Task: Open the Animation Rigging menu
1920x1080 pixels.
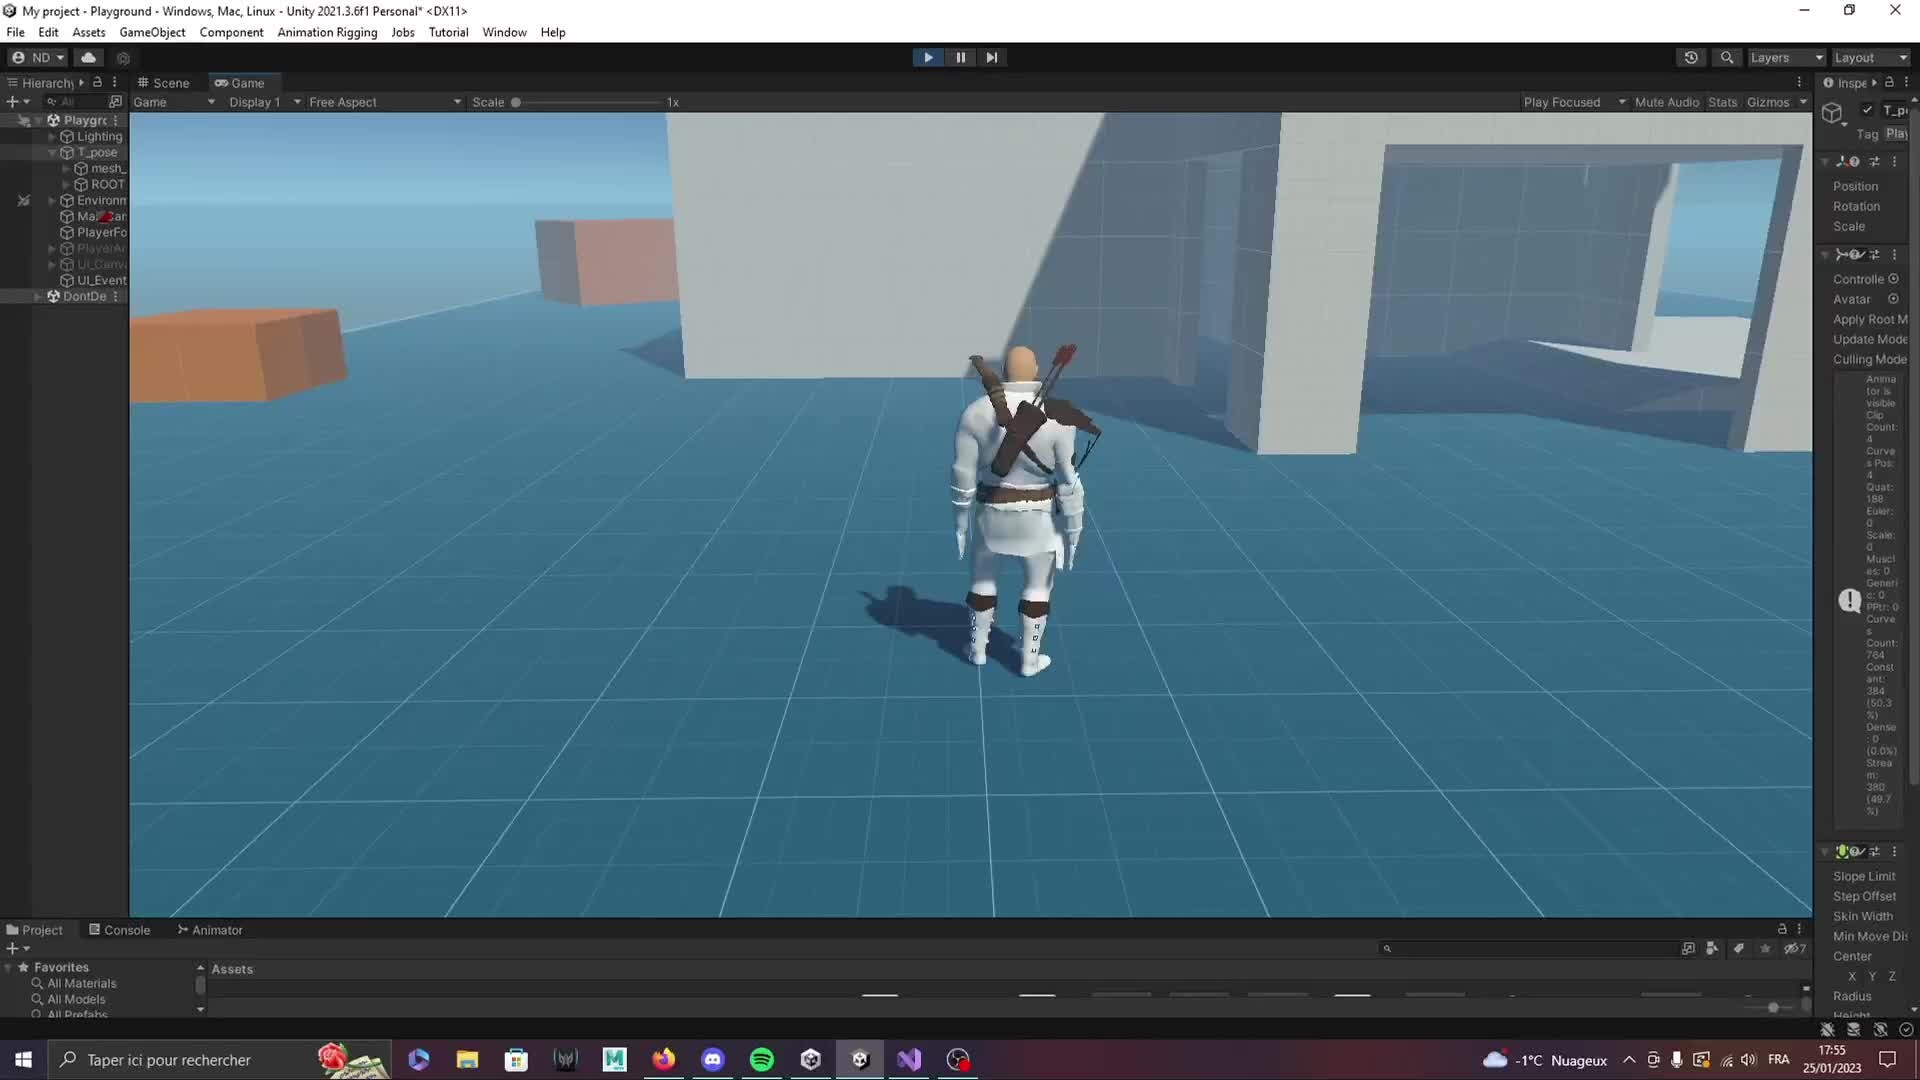Action: pyautogui.click(x=327, y=32)
